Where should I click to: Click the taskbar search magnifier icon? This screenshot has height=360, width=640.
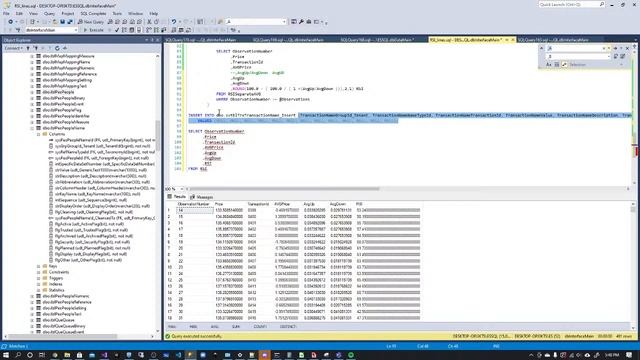pos(18,355)
